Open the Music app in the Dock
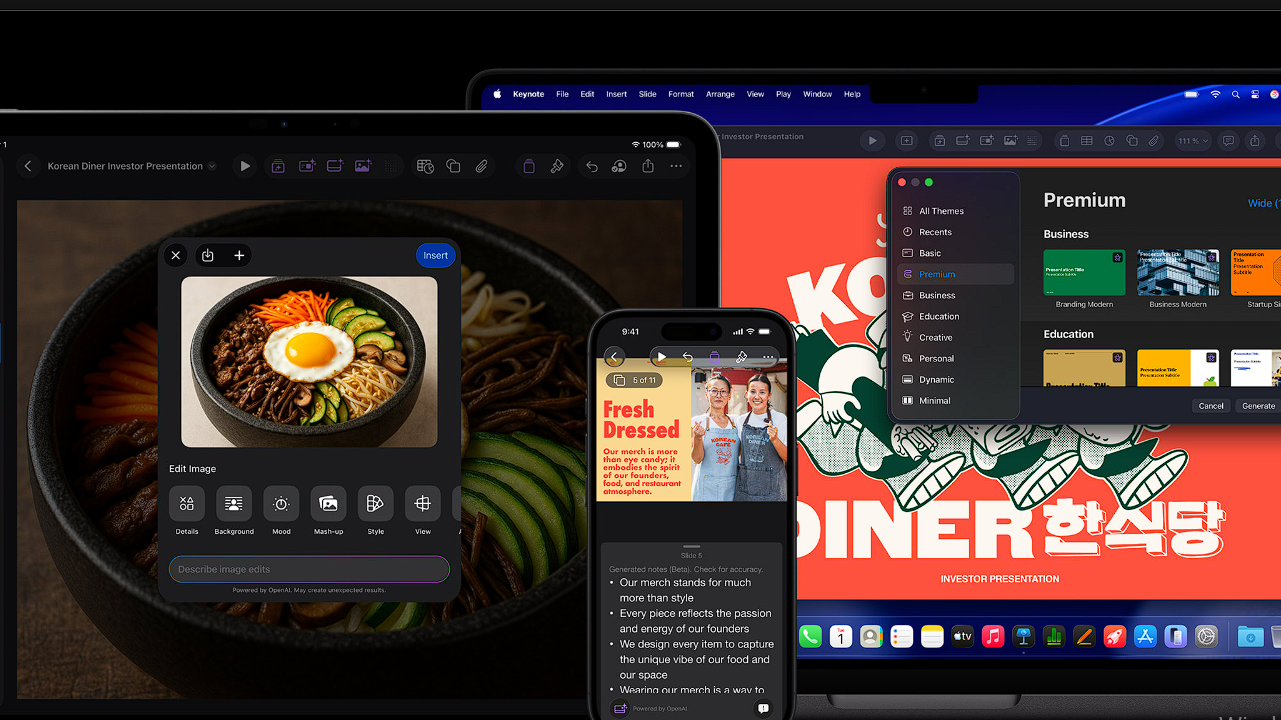This screenshot has width=1281, height=720. [x=992, y=636]
